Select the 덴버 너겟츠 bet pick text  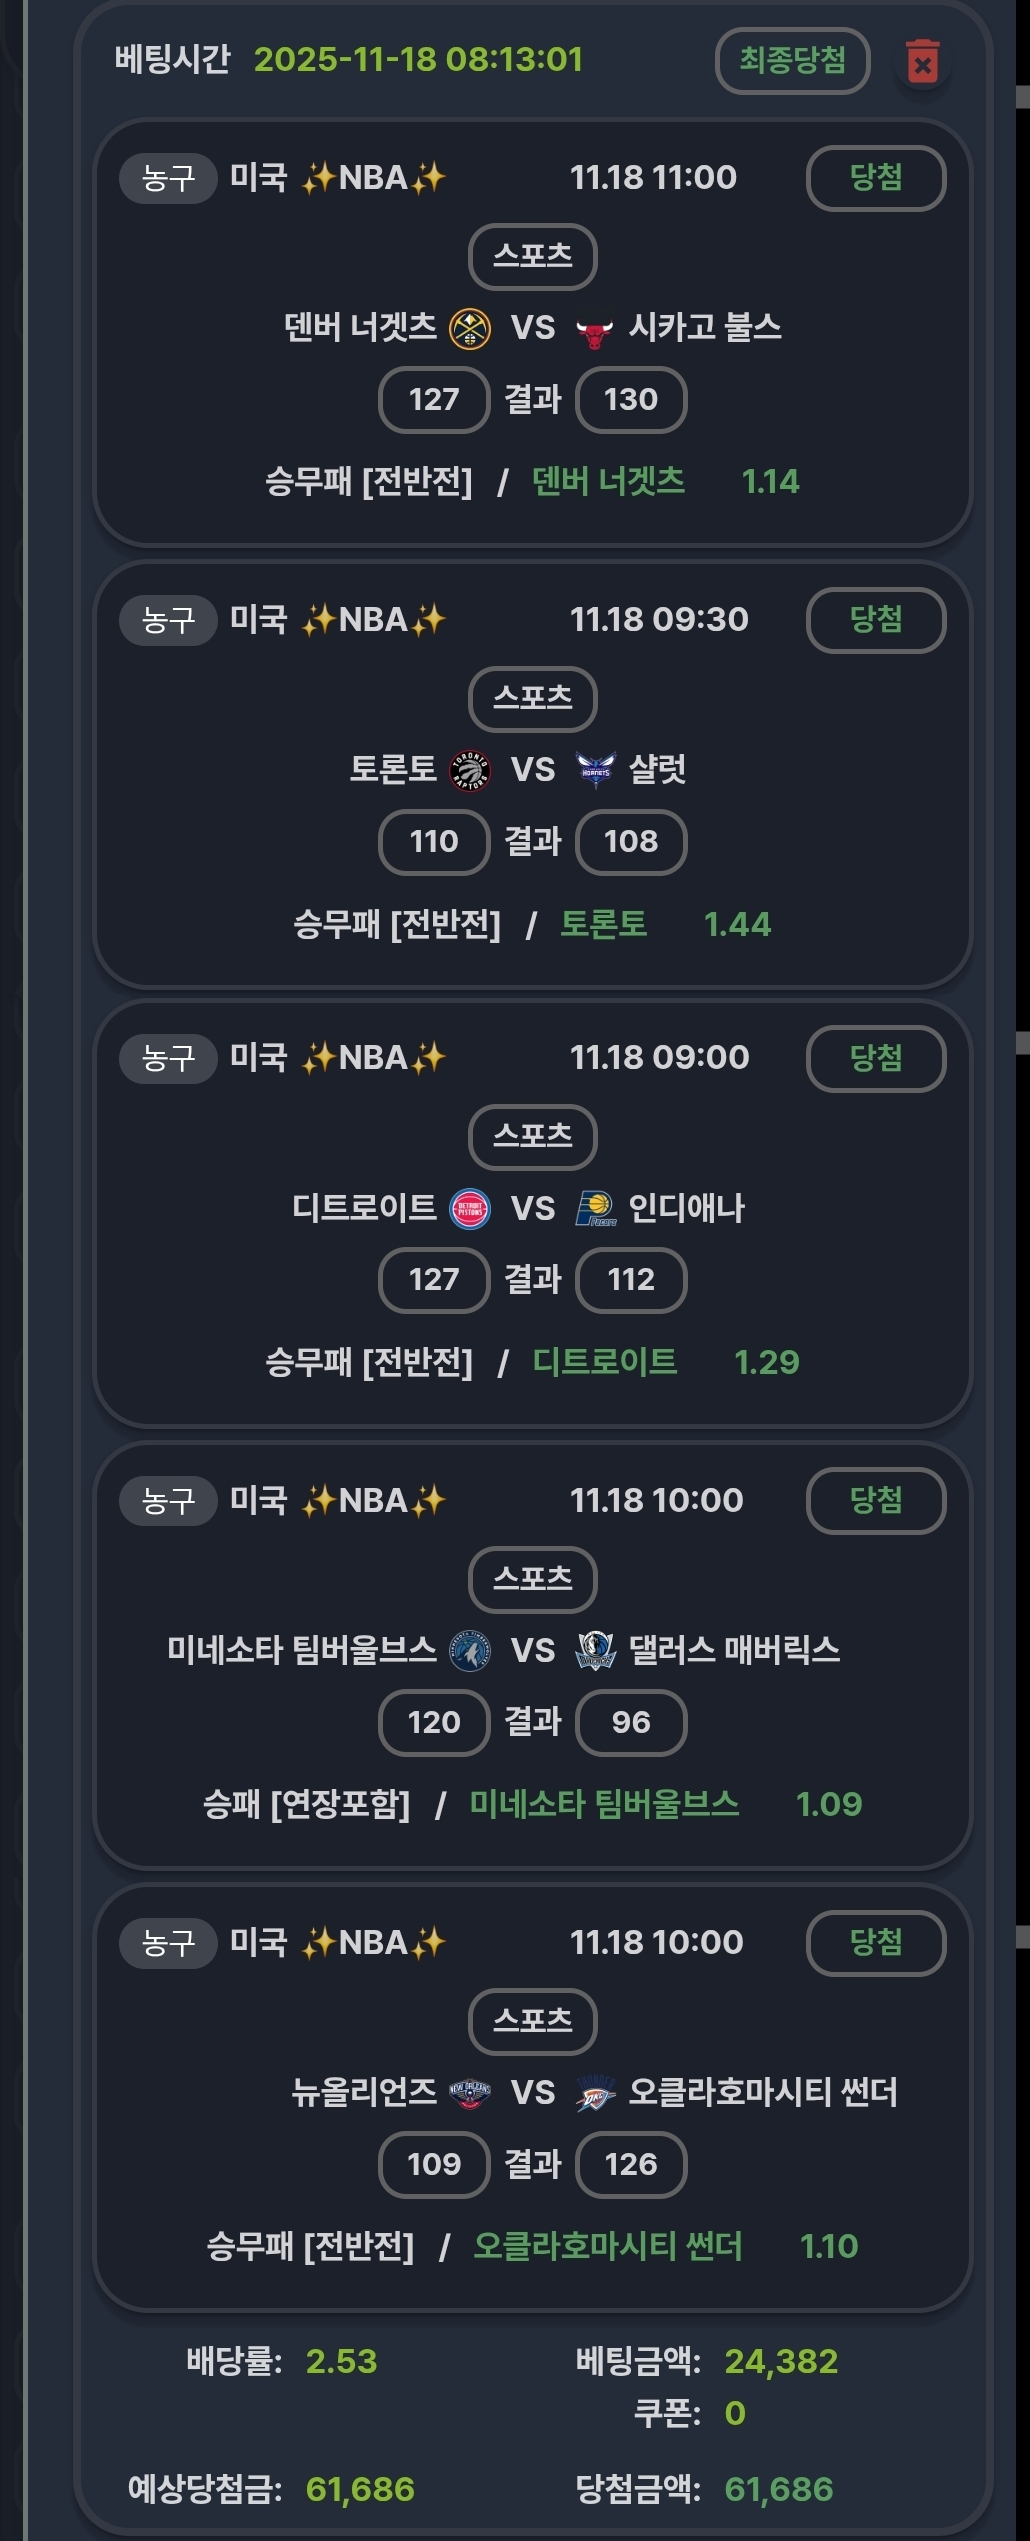608,482
